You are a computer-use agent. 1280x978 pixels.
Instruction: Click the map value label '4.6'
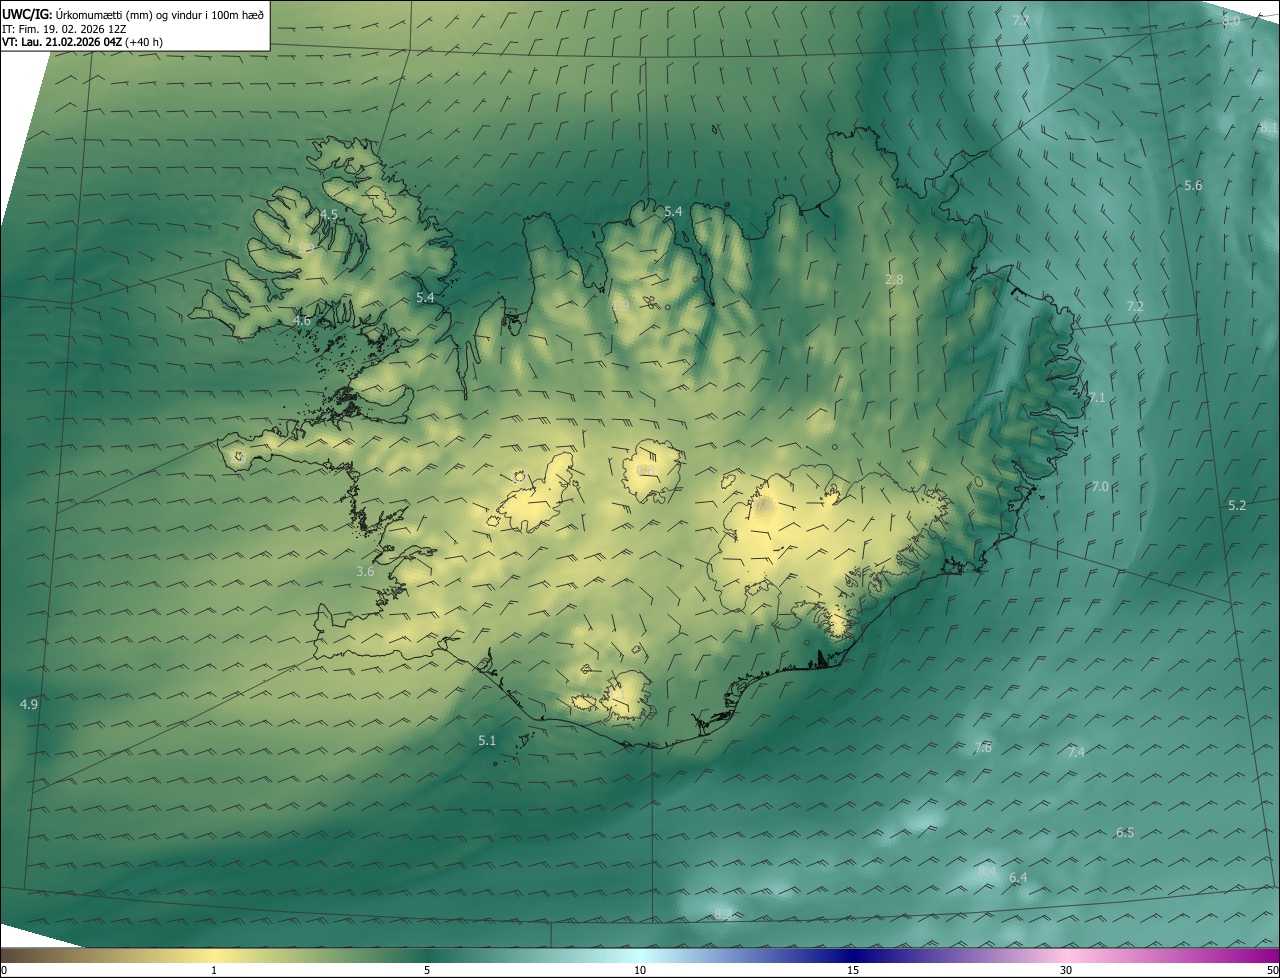coord(302,321)
